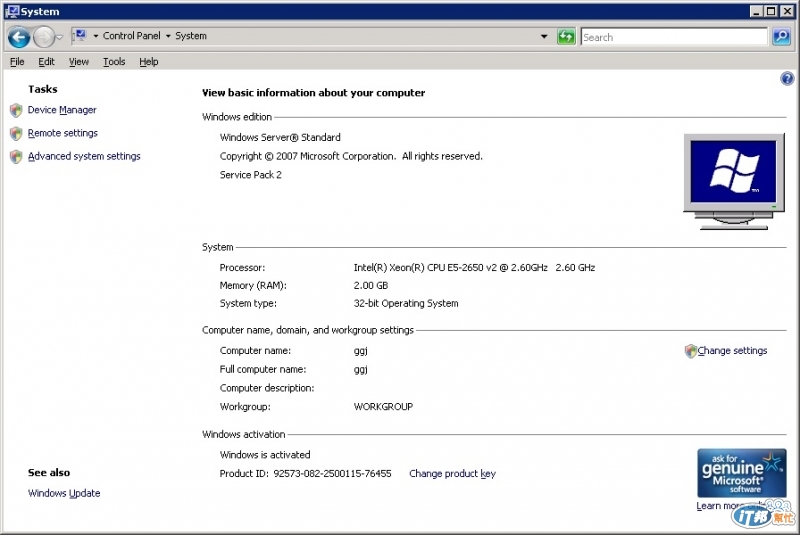800x535 pixels.
Task: Open the Edit menu
Action: click(x=46, y=62)
